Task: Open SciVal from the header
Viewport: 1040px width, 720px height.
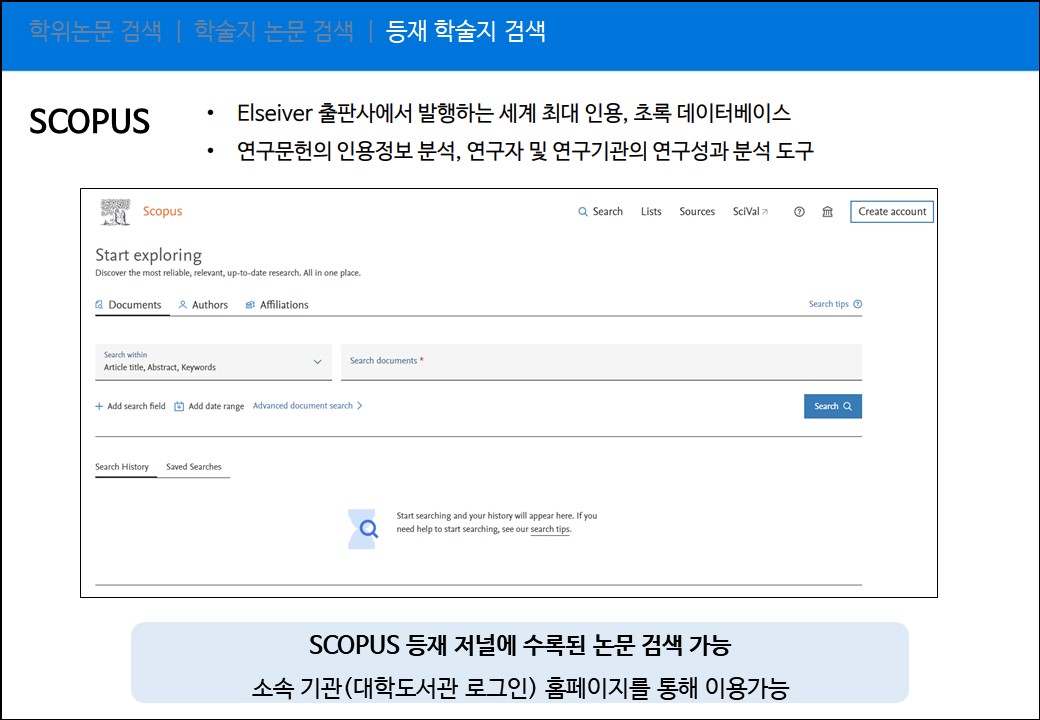Action: click(x=750, y=211)
